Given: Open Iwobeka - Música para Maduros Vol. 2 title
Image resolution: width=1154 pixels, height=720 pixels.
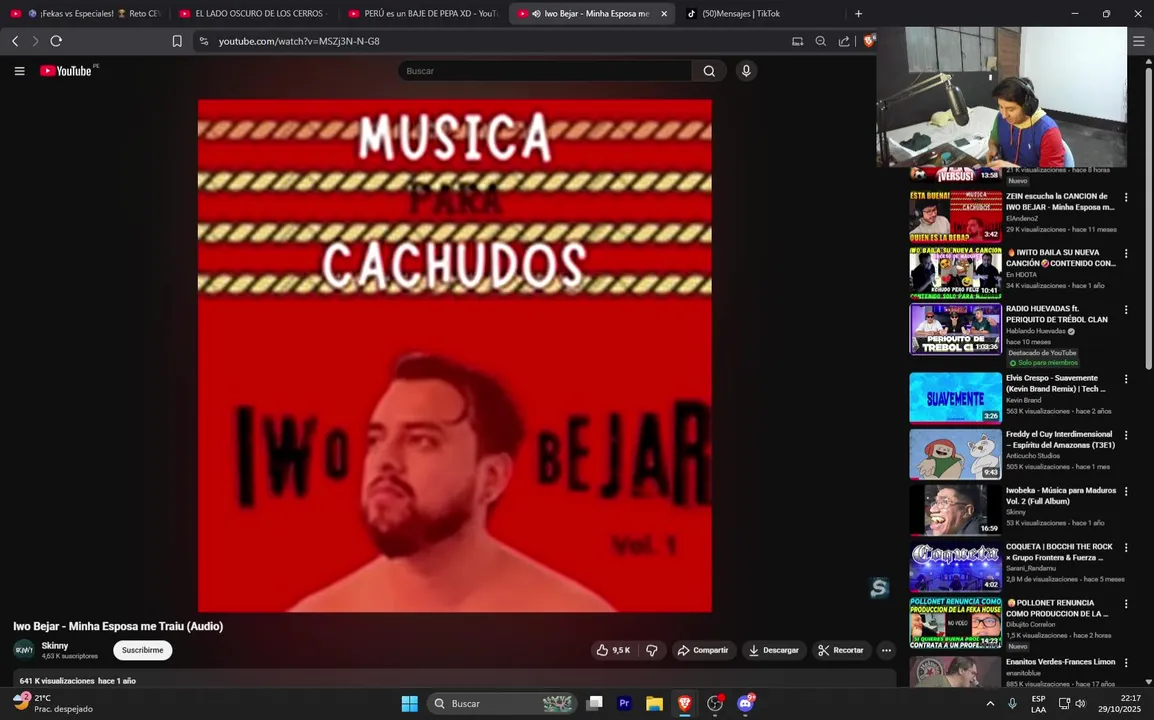Looking at the screenshot, I should click(x=1061, y=495).
